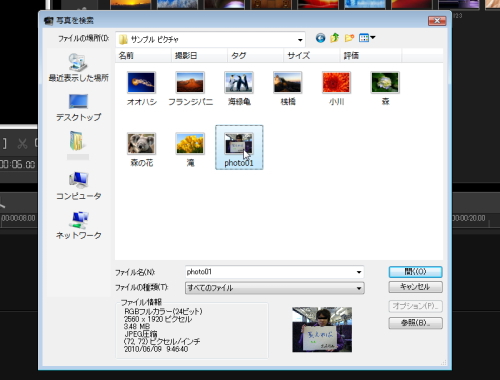Sort by the タグ column header
Image resolution: width=500 pixels, height=380 pixels.
coord(256,56)
